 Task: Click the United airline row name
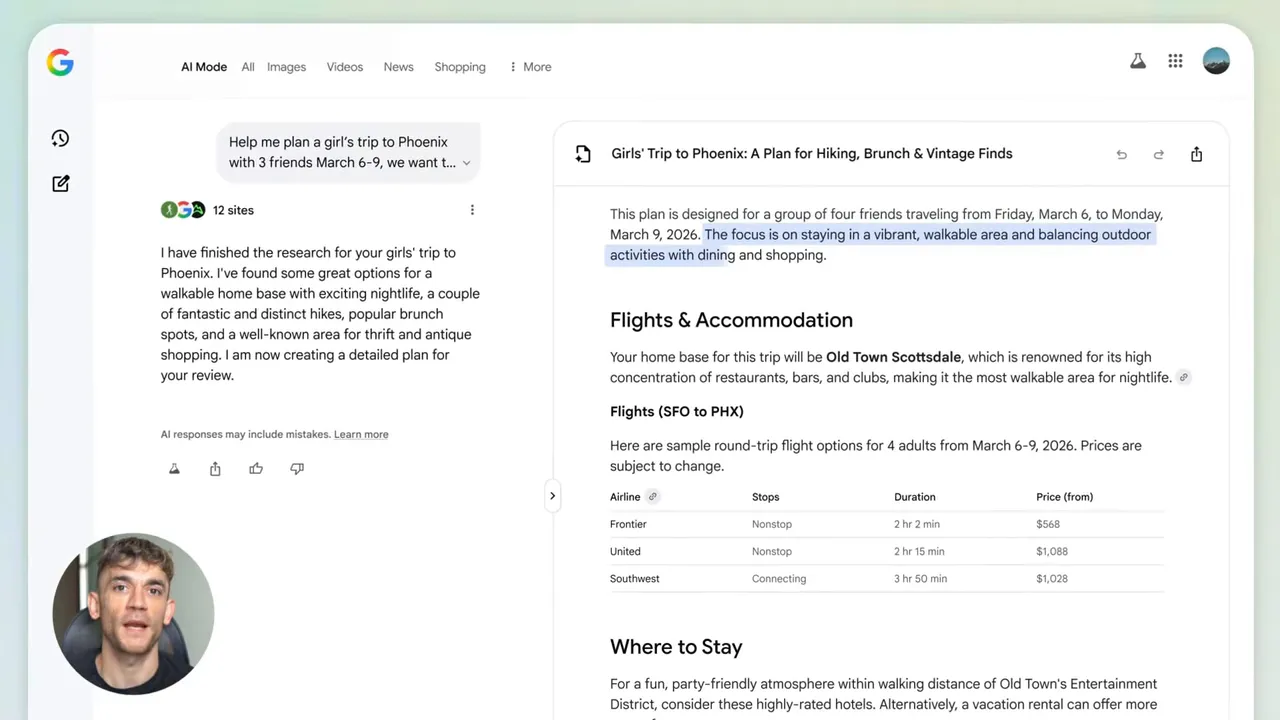625,551
